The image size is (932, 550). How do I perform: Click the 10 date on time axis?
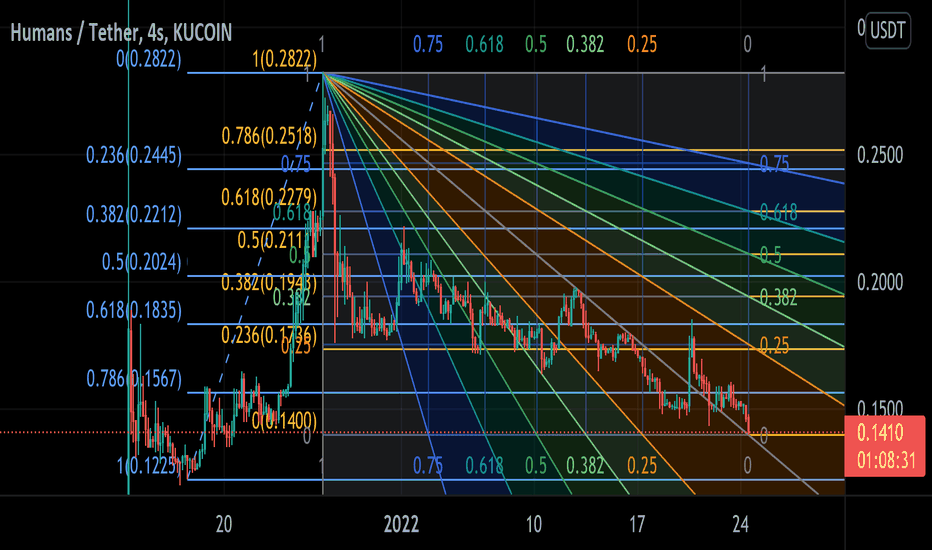tap(534, 524)
